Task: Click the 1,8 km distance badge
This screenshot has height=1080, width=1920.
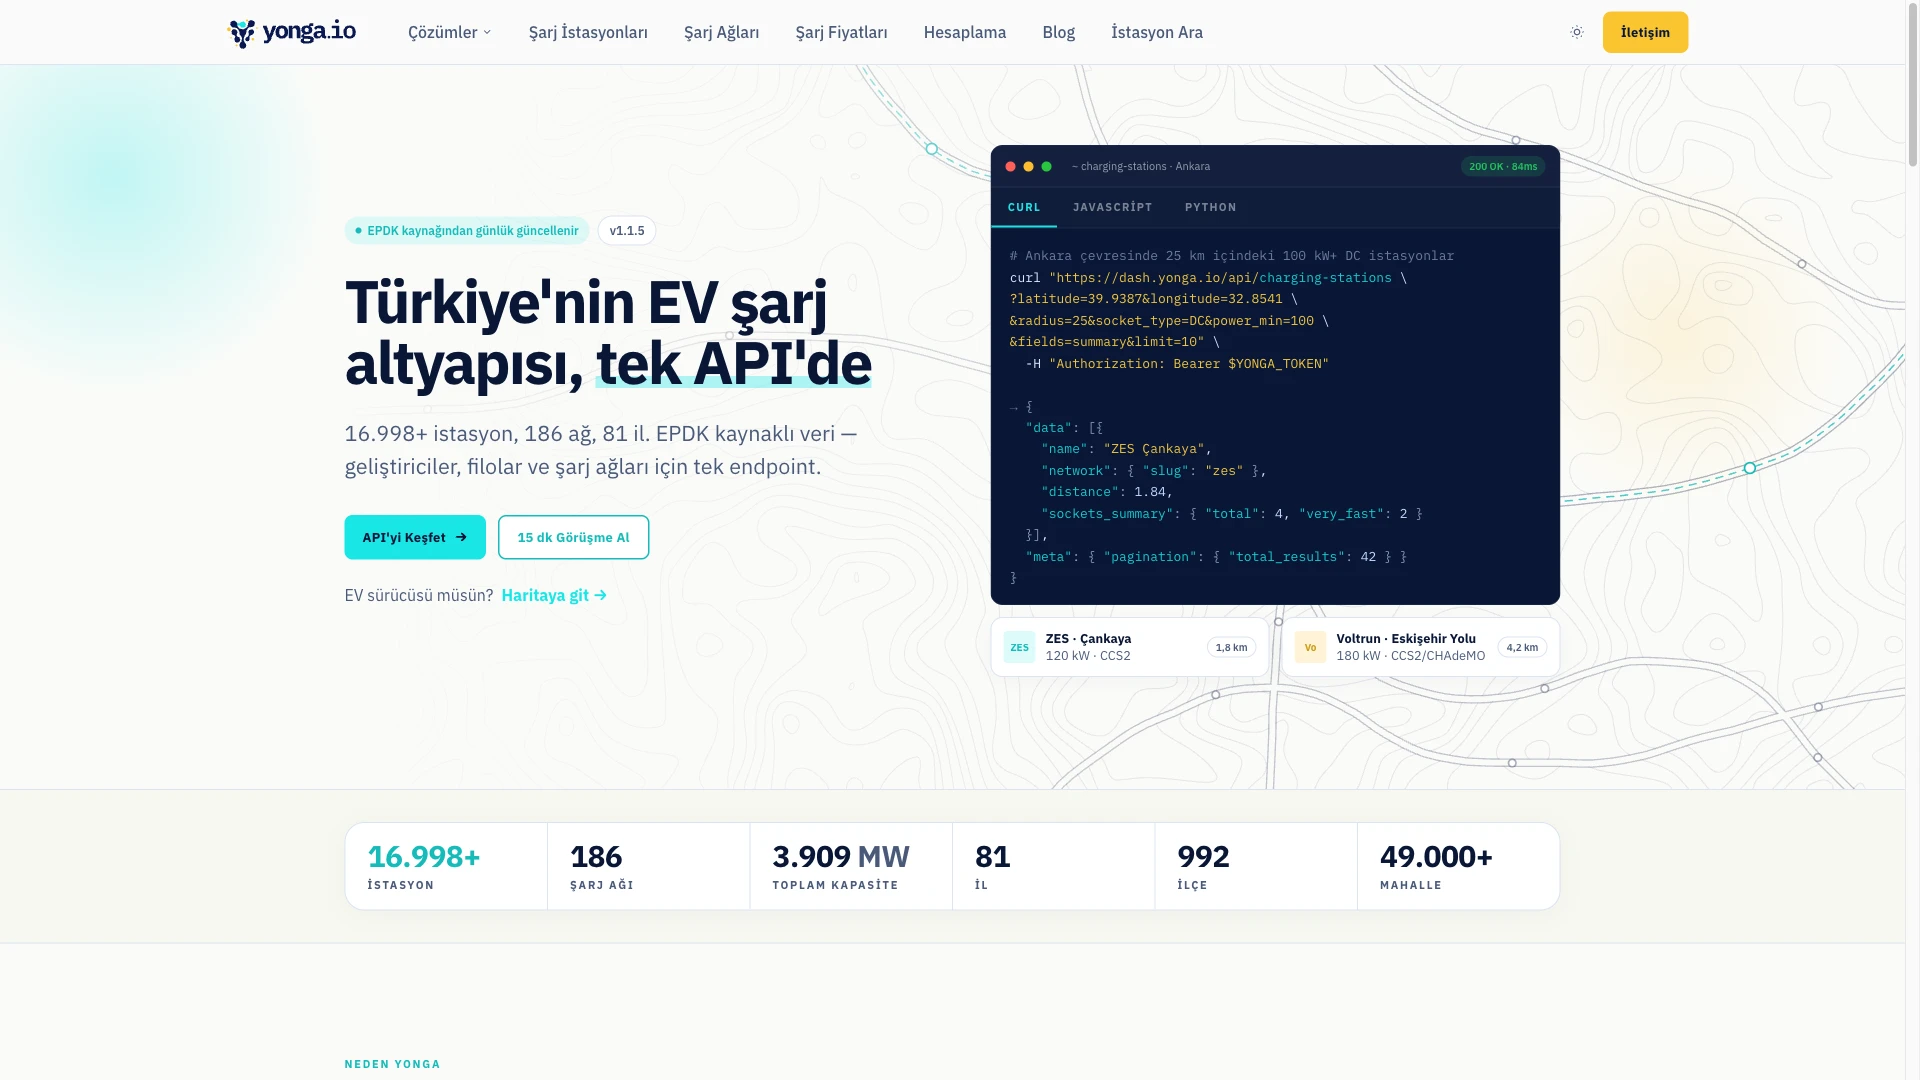Action: coord(1231,647)
